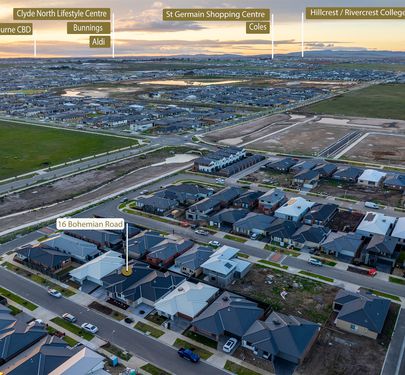Select the white-roofed house beside 16 Bohemian Road
The height and width of the screenshot is (375, 405).
(x=97, y=268)
